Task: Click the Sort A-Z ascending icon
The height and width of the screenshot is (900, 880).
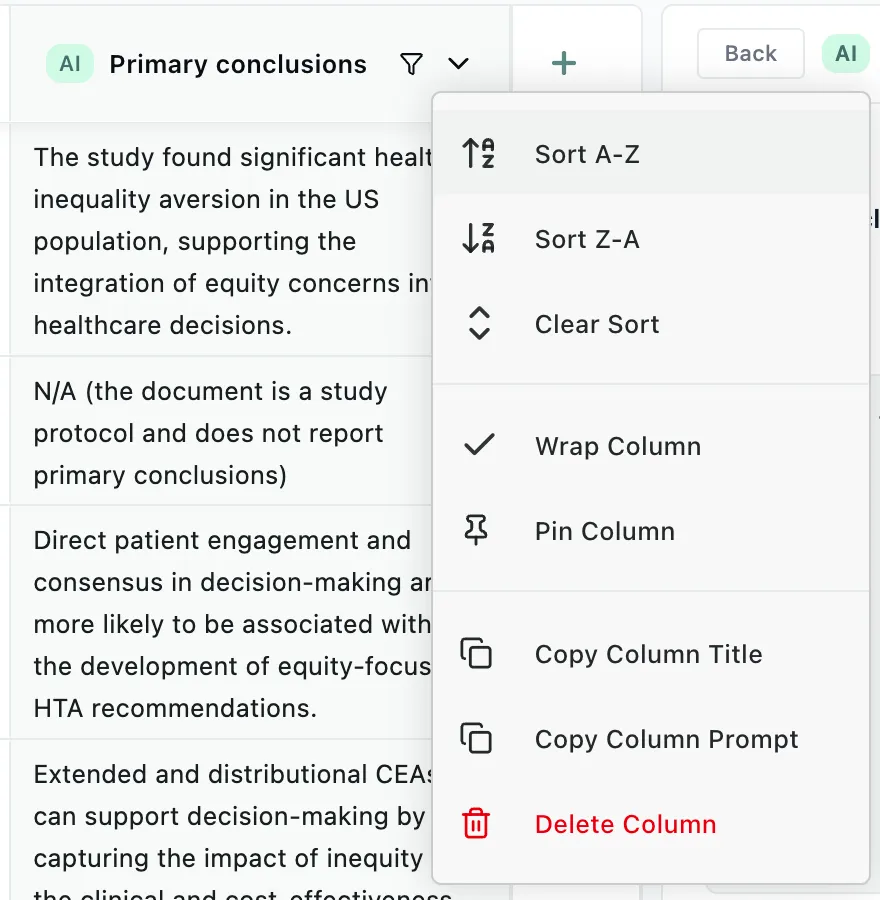Action: pos(478,154)
